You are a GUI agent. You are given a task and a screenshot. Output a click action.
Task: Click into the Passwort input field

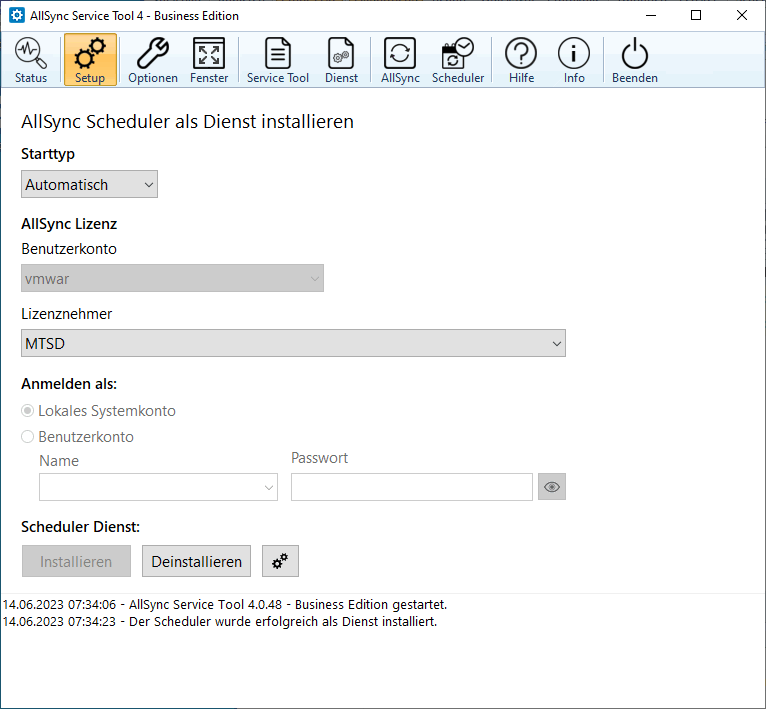411,488
